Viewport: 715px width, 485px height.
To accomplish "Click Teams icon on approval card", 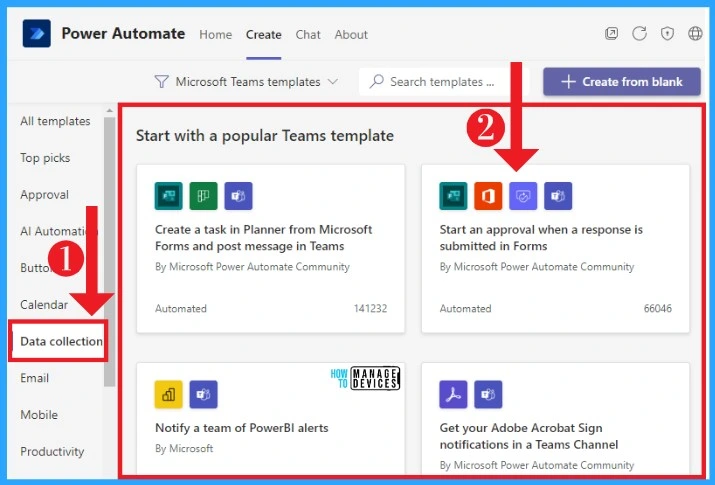I will tap(558, 196).
